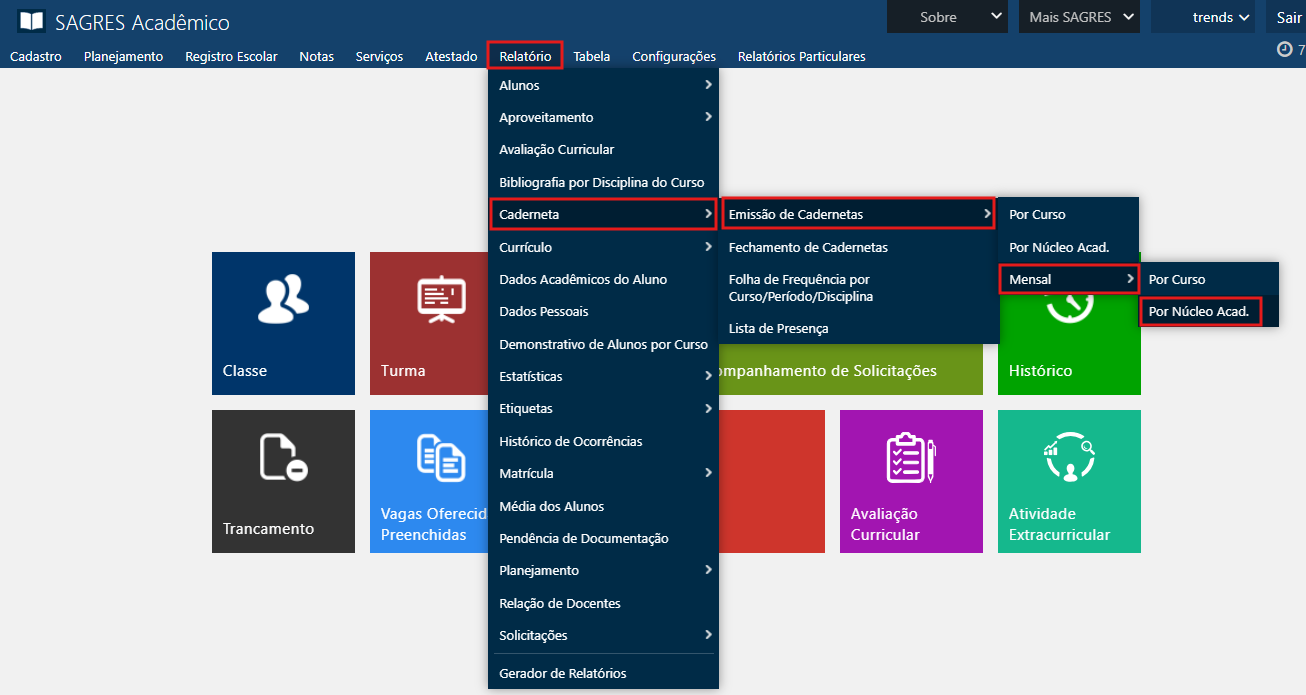Viewport: 1306px width, 695px height.
Task: Select Por Núcleo Acad. under Mensal
Action: 1199,312
